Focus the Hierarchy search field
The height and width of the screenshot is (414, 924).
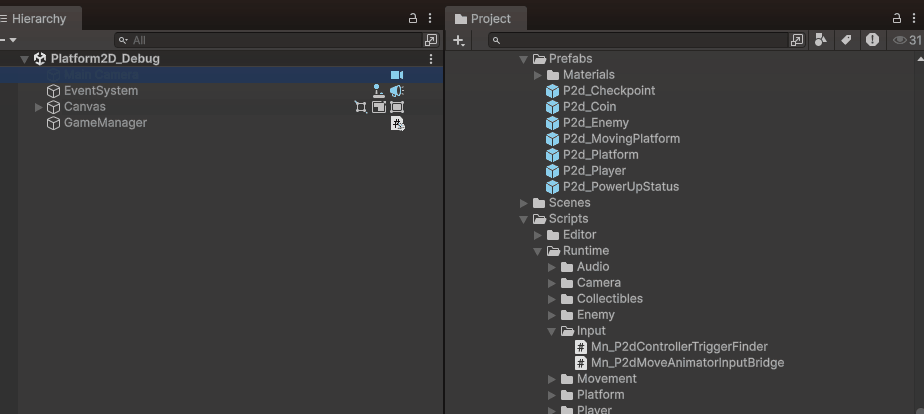click(x=269, y=40)
